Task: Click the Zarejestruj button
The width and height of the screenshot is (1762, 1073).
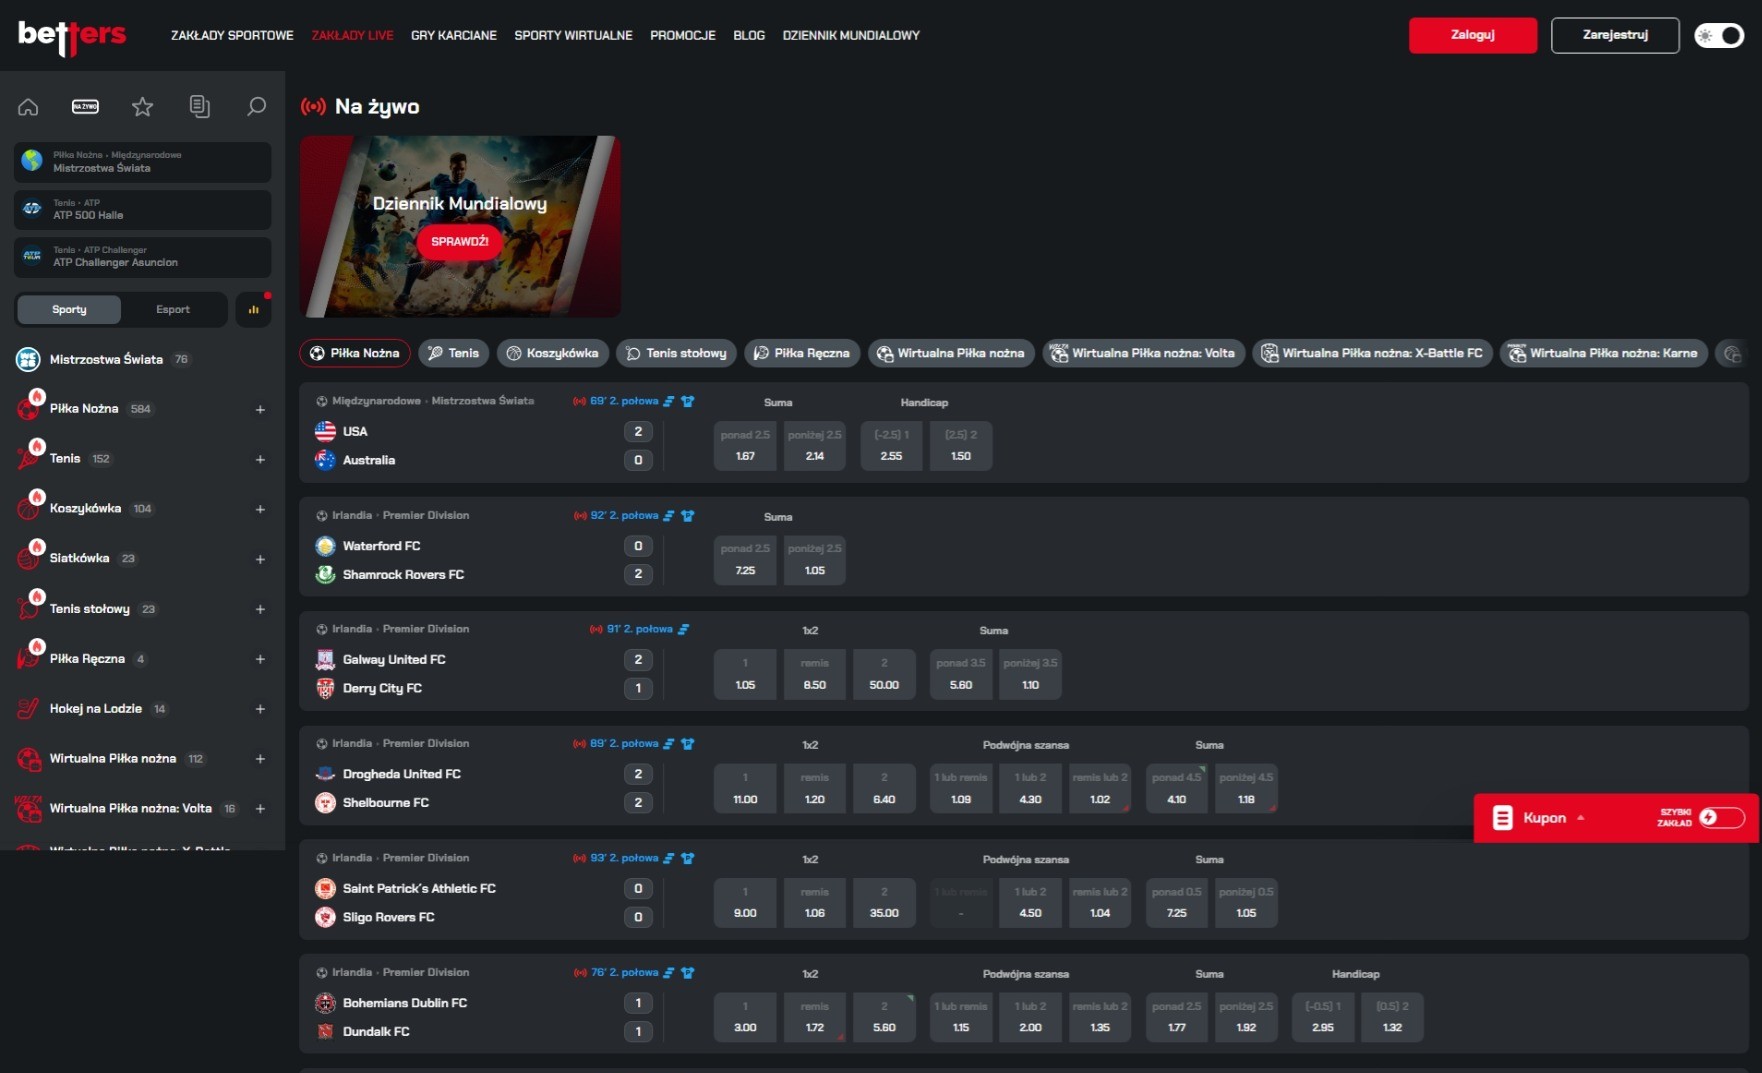Action: pyautogui.click(x=1615, y=35)
